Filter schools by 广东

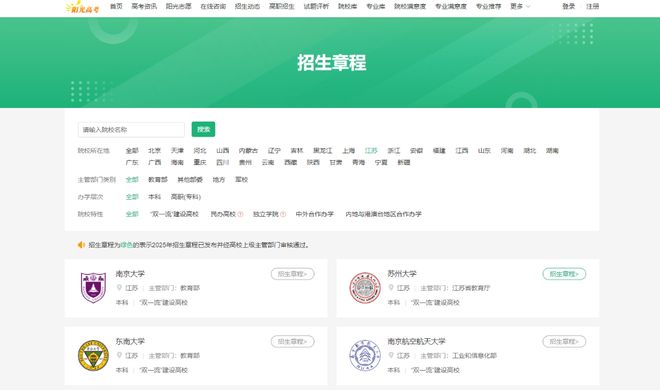(x=132, y=162)
